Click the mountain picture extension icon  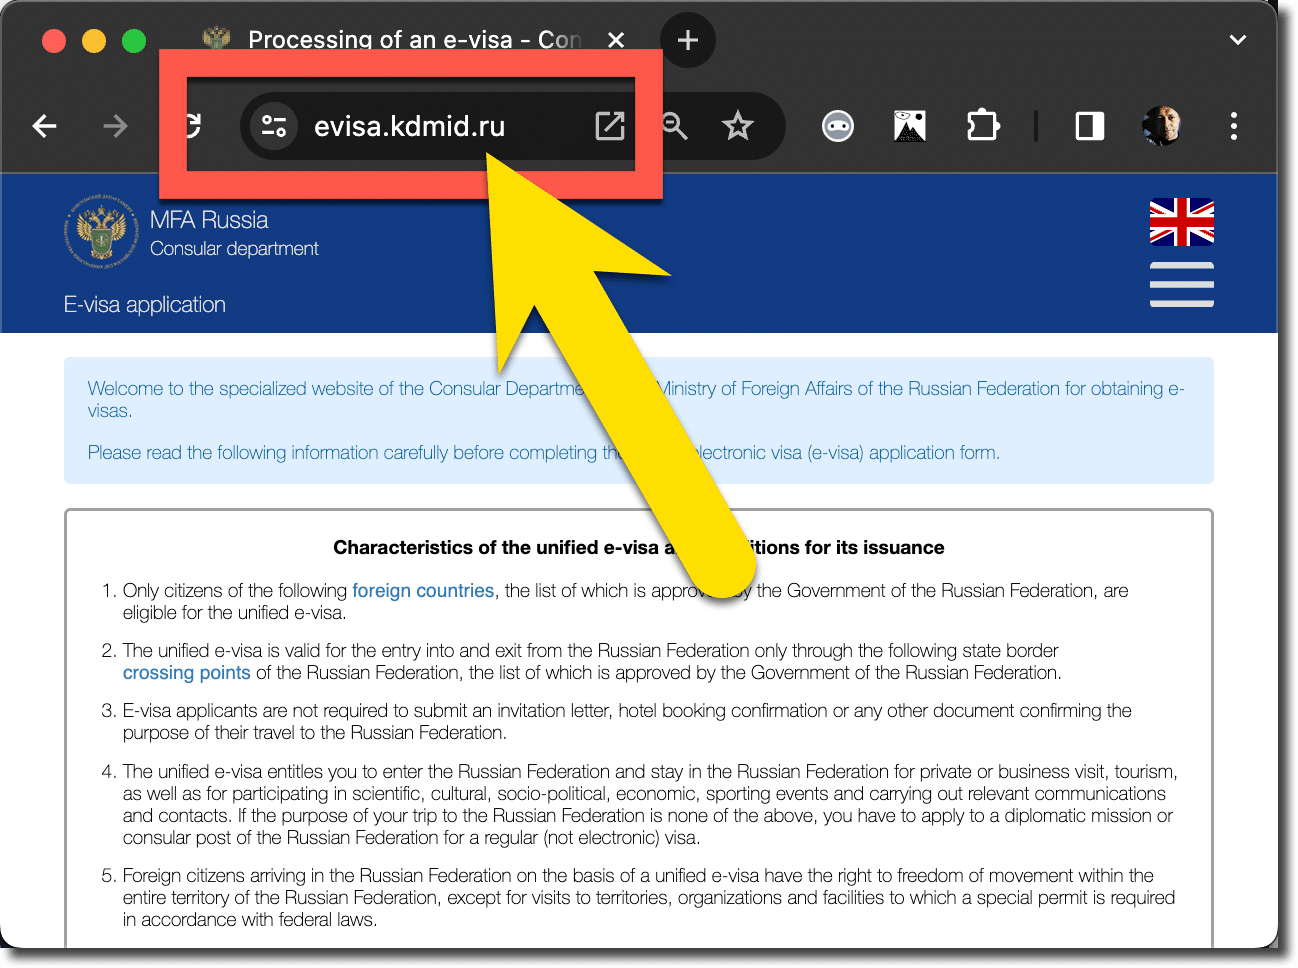click(x=909, y=126)
